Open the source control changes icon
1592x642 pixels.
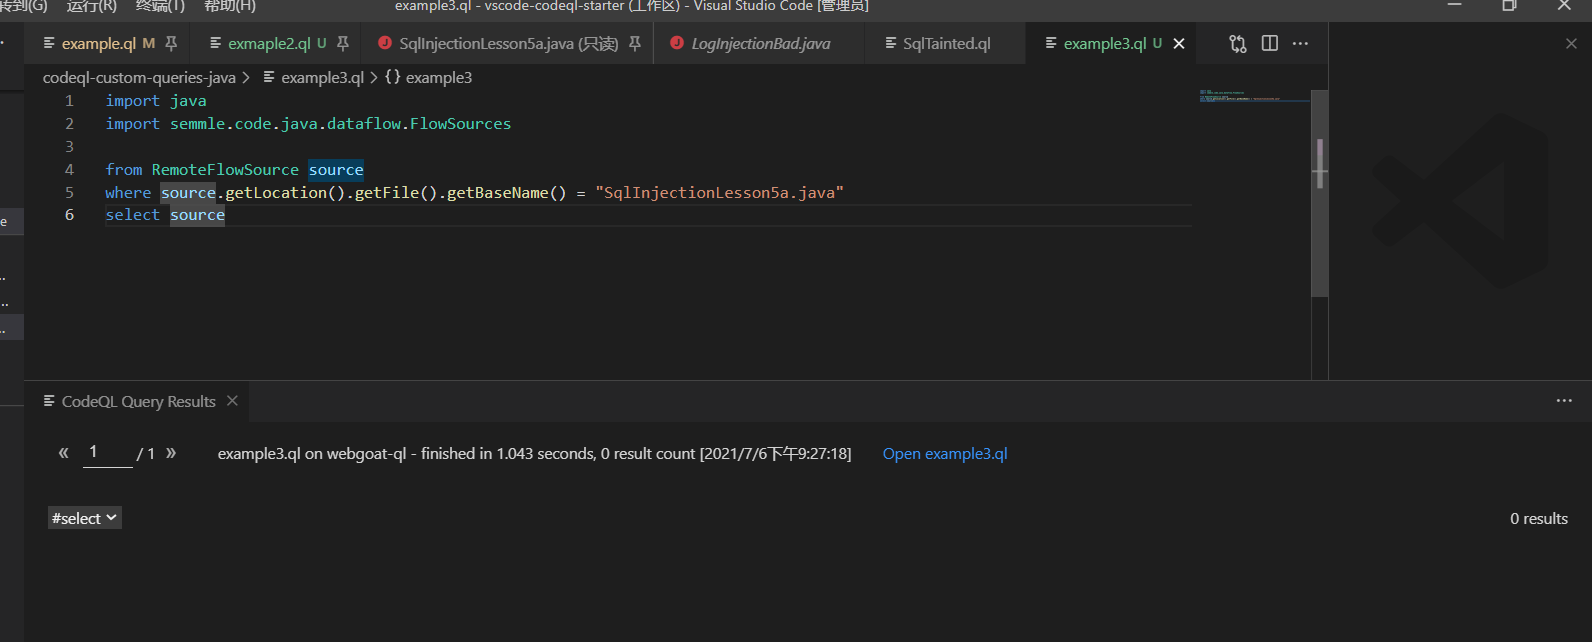pos(1238,44)
